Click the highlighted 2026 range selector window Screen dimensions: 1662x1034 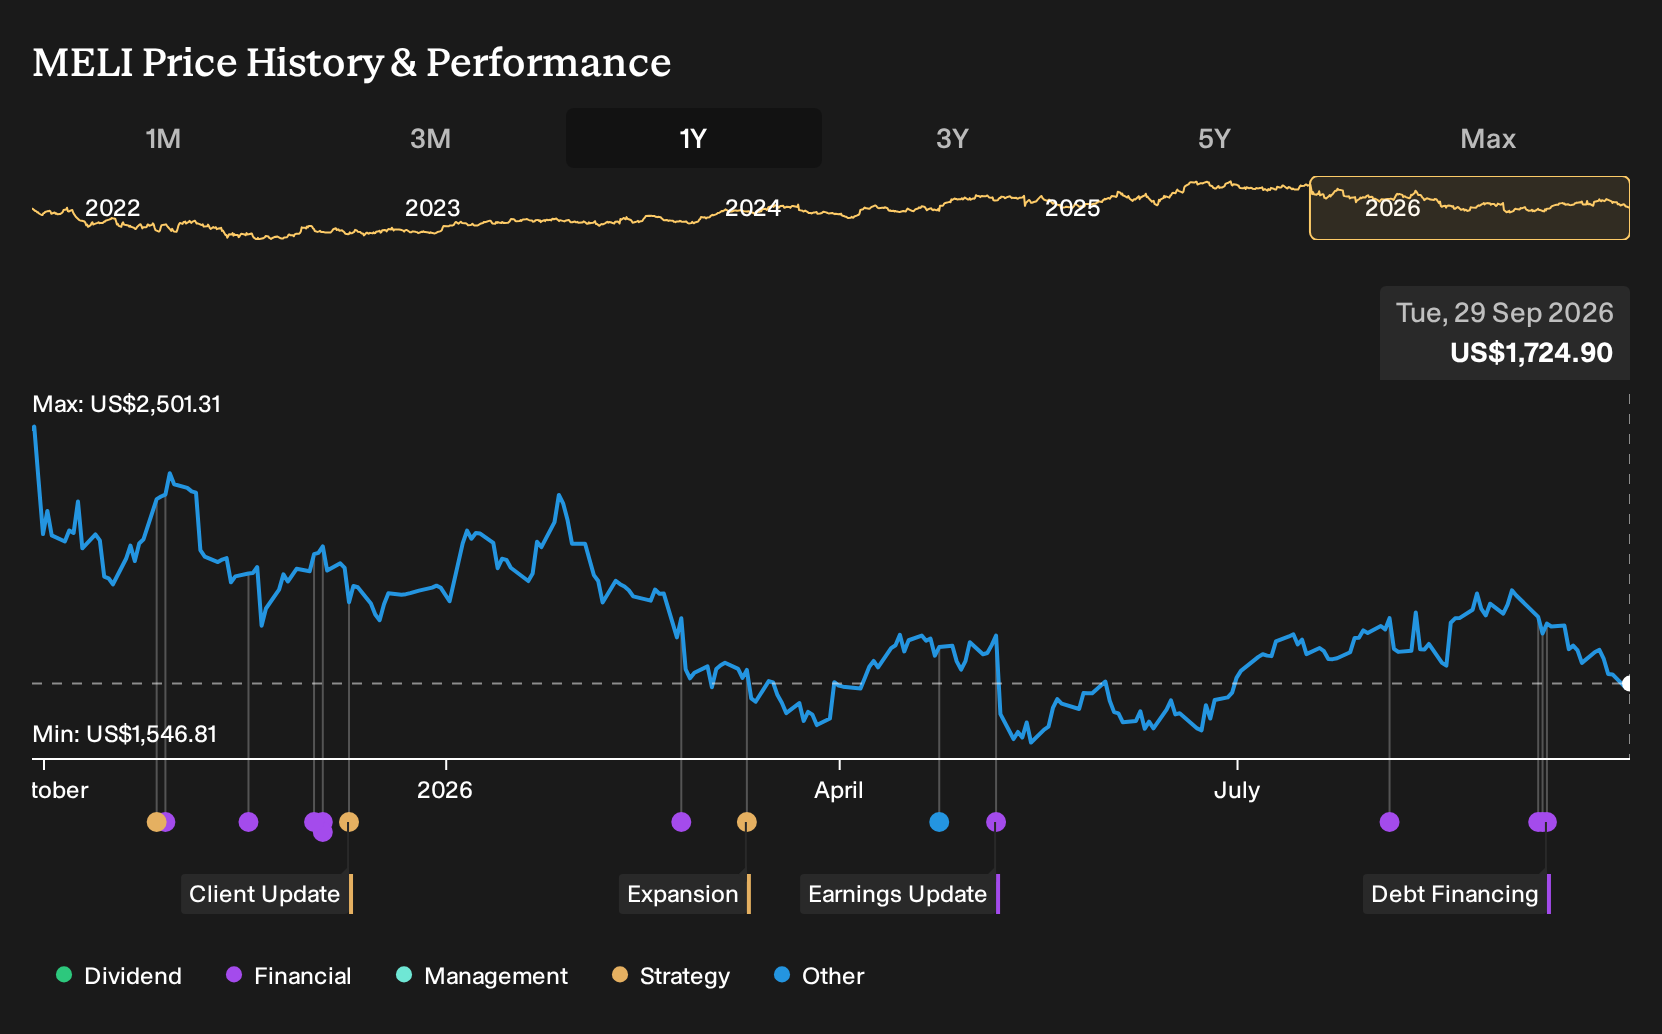(x=1470, y=208)
